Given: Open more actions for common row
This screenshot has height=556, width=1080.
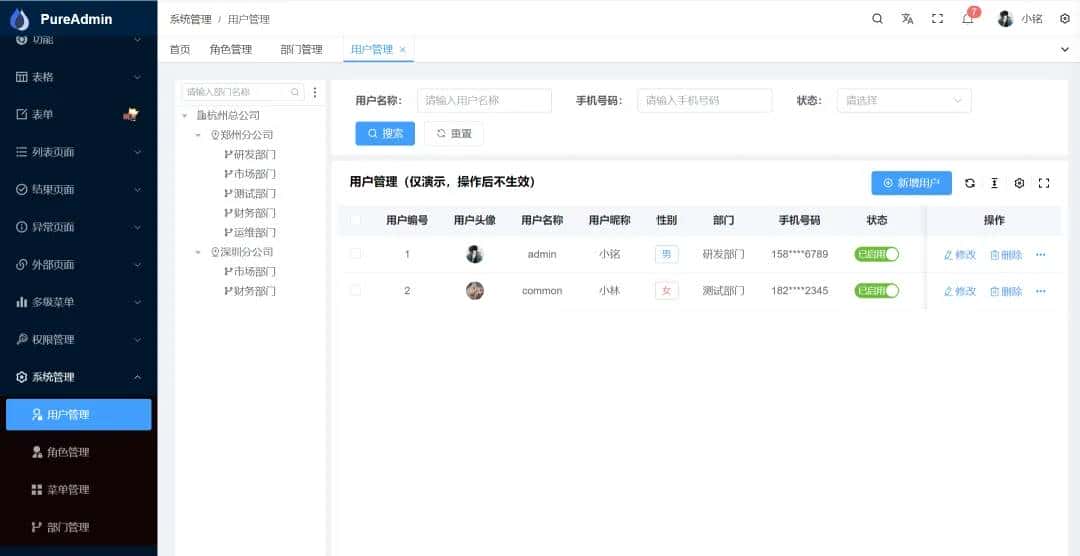Looking at the screenshot, I should [1041, 291].
